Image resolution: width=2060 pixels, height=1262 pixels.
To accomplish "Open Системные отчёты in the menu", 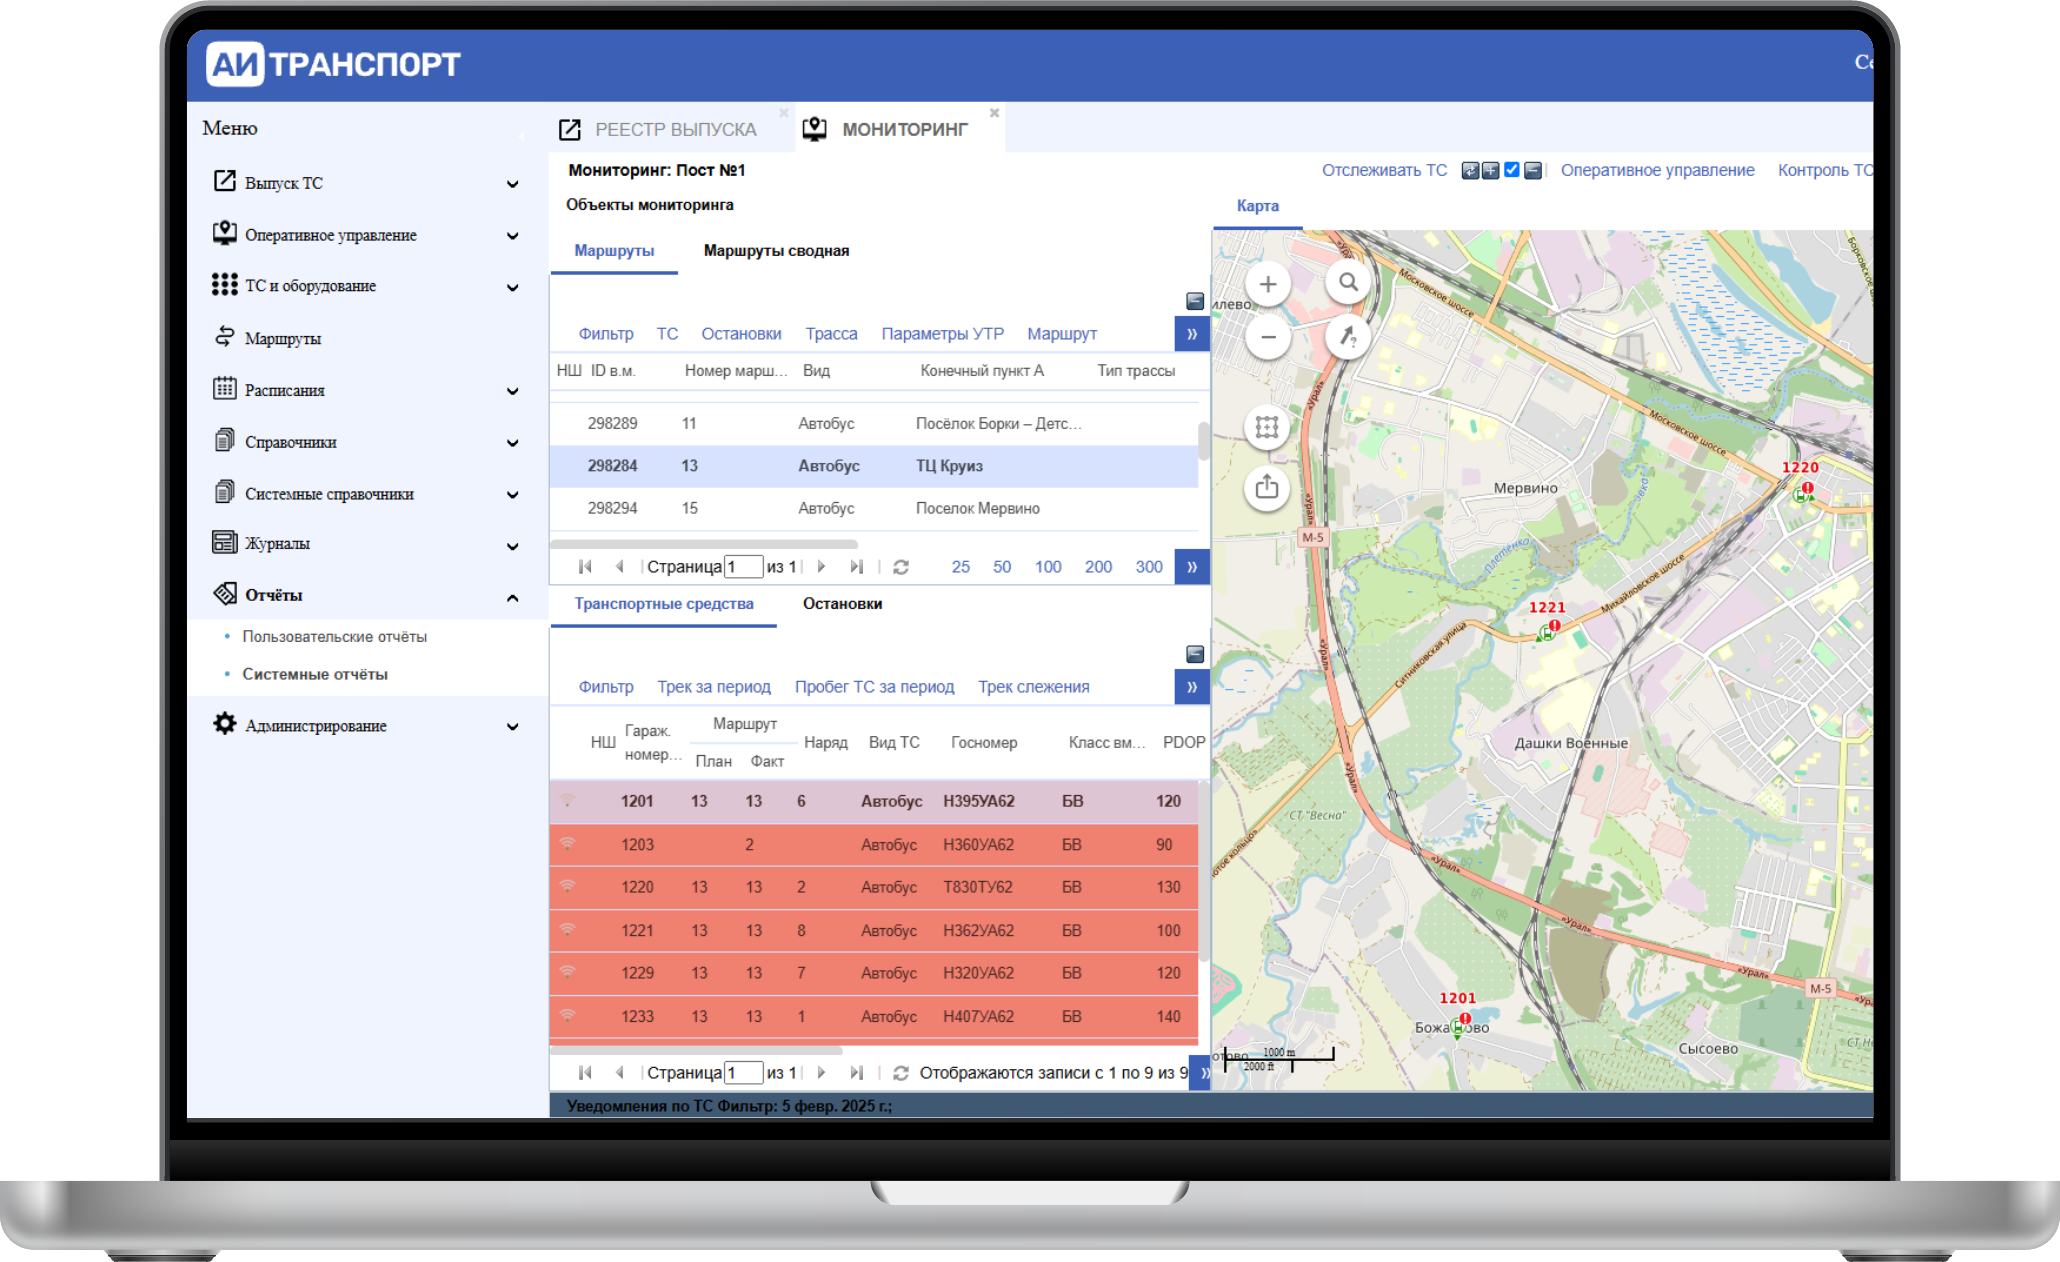I will tap(314, 674).
